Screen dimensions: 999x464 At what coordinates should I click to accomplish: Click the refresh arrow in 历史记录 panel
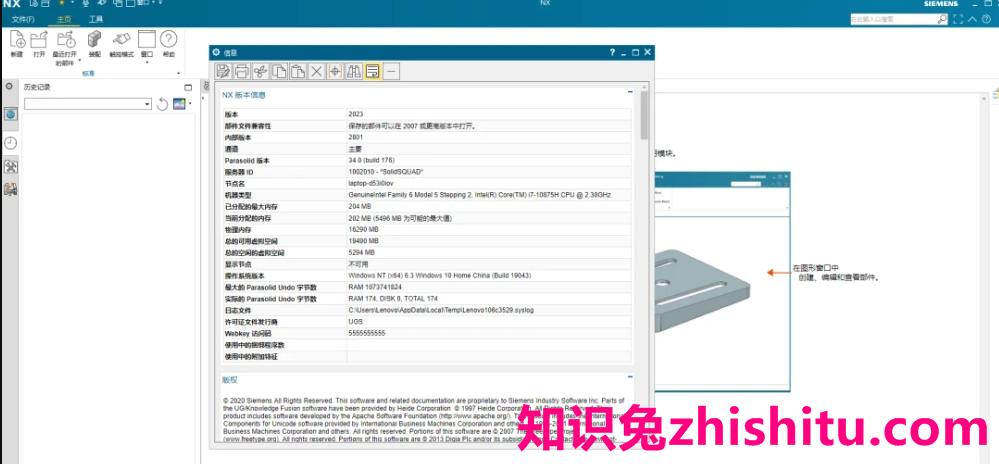click(162, 104)
